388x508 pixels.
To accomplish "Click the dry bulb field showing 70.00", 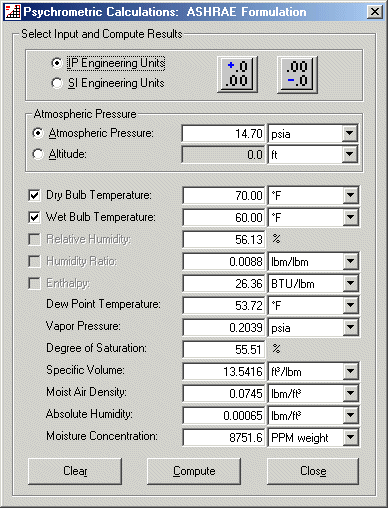I will 224,195.
